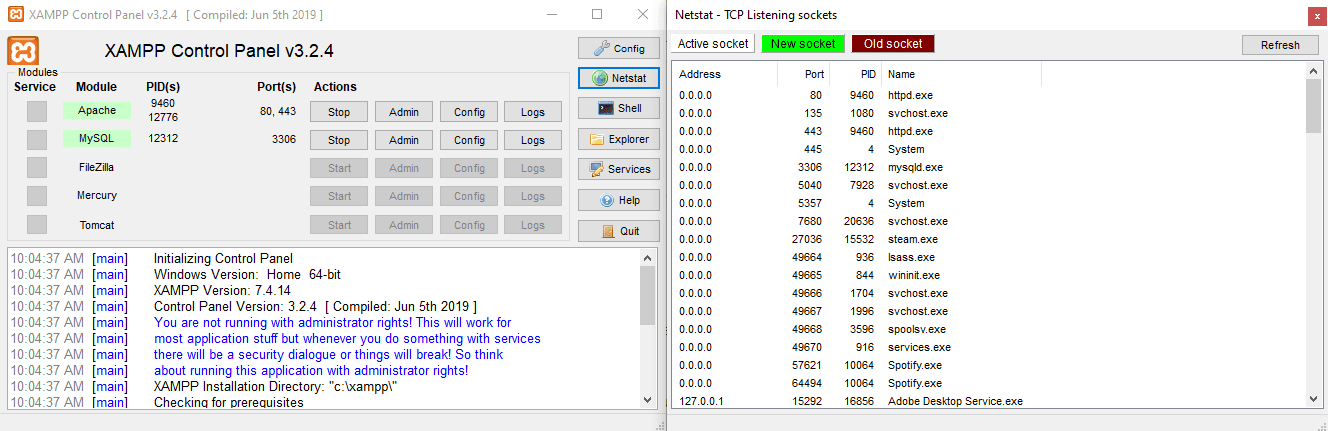Click the white Active socket legend
Viewport: 1328px width, 431px height.
tap(713, 44)
